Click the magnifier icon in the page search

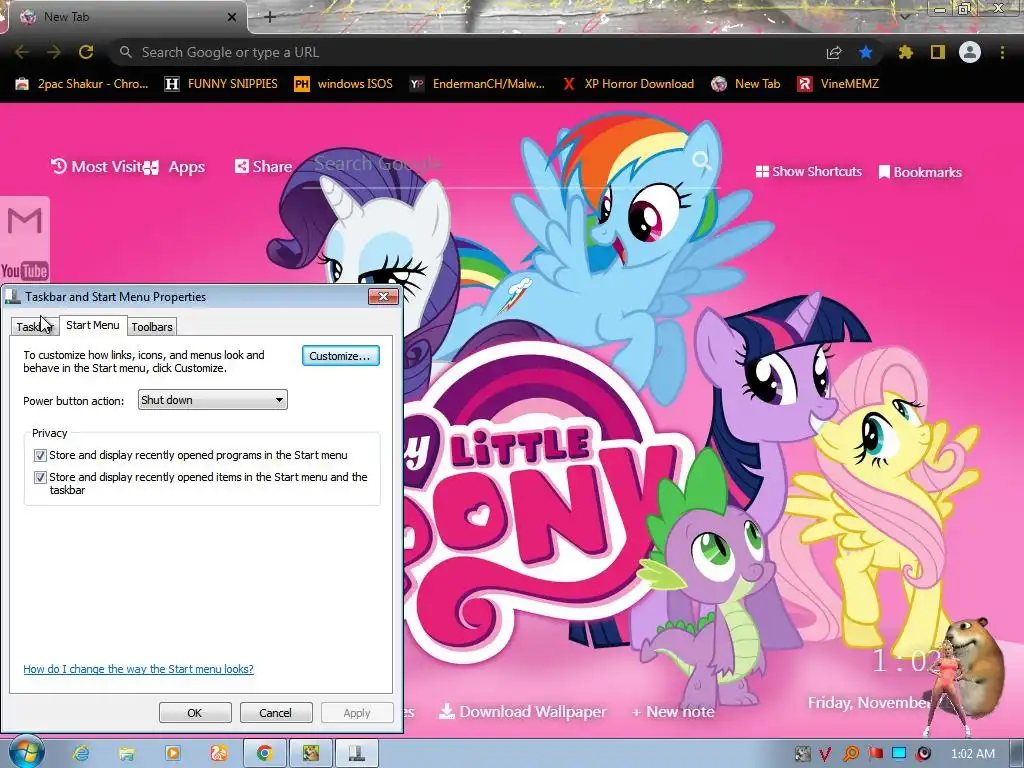(701, 161)
